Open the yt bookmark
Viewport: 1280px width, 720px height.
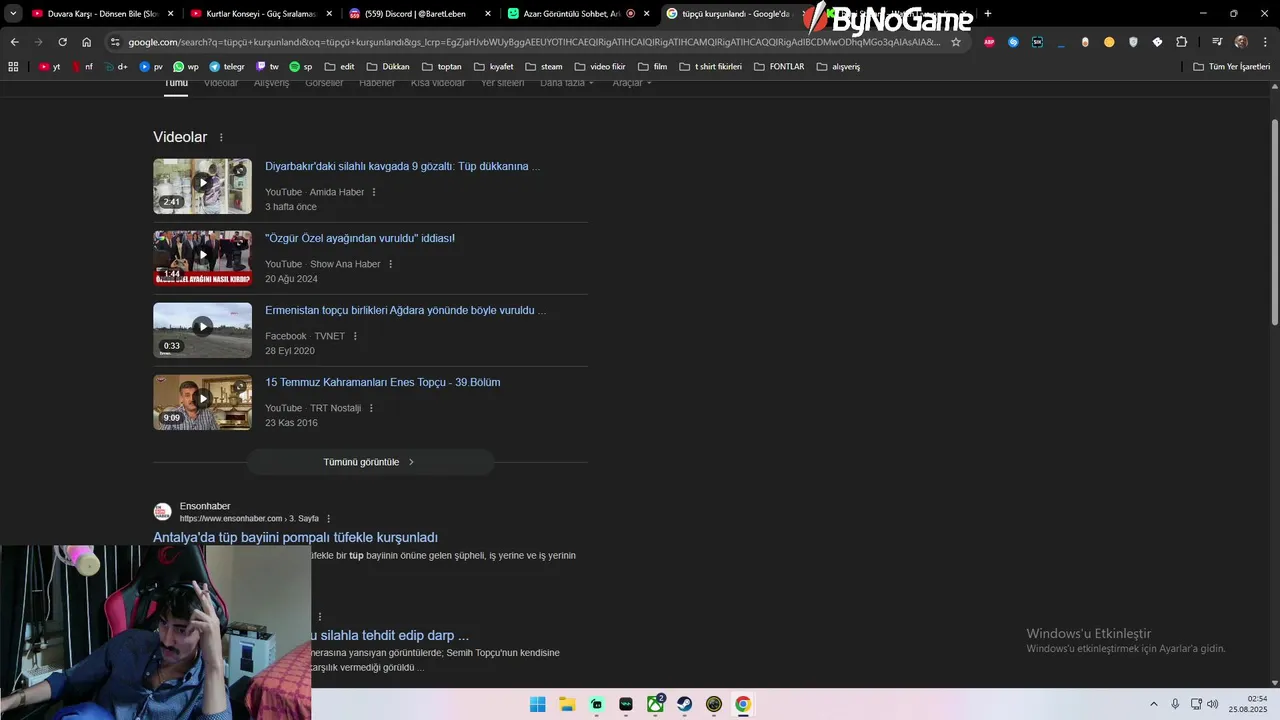pyautogui.click(x=49, y=67)
